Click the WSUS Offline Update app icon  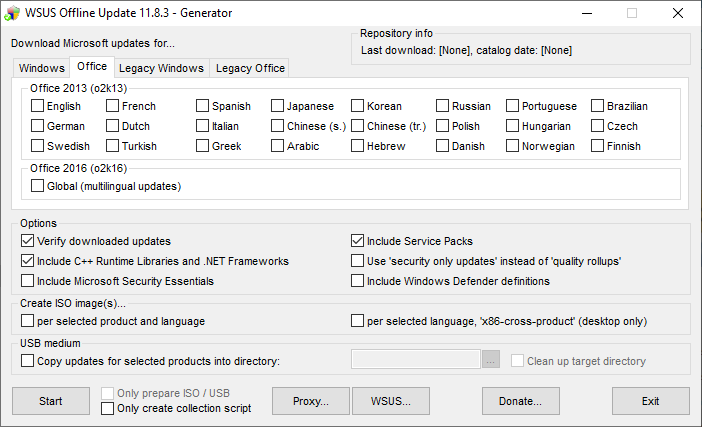(12, 13)
